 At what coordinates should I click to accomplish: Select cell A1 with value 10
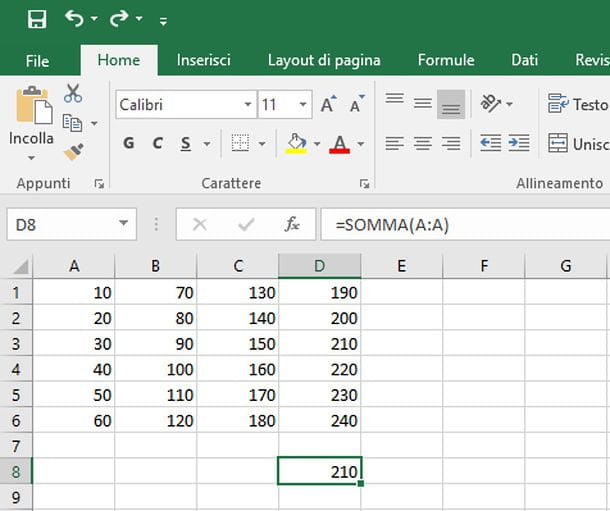pyautogui.click(x=74, y=292)
